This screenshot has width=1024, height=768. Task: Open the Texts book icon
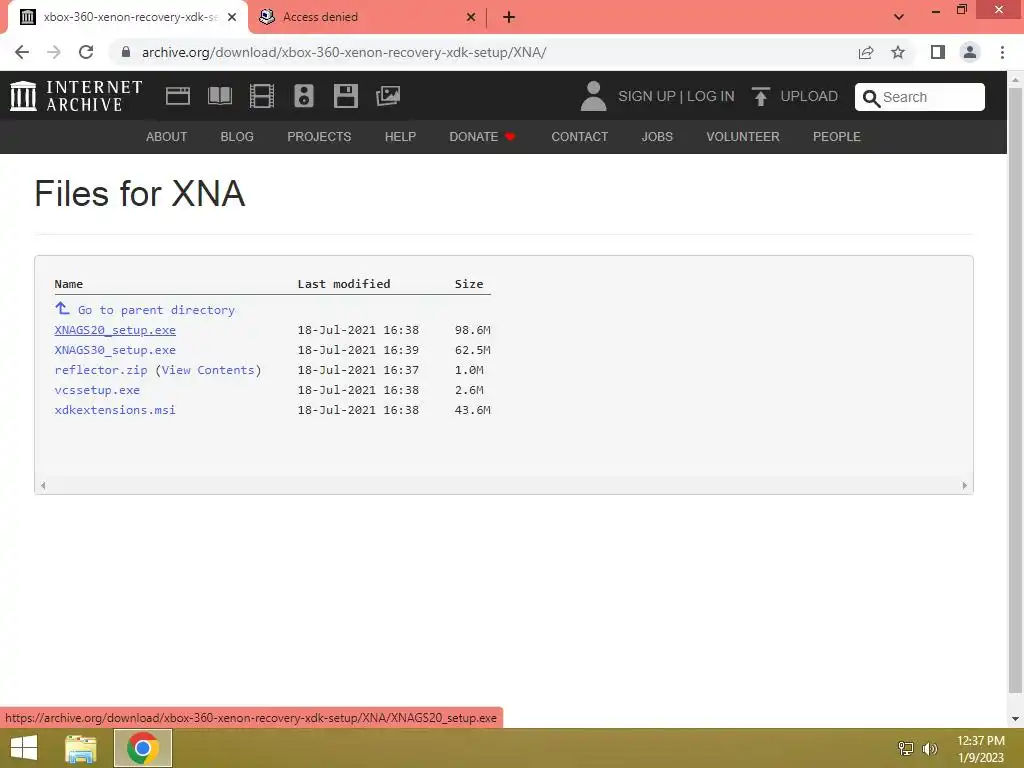coord(219,96)
